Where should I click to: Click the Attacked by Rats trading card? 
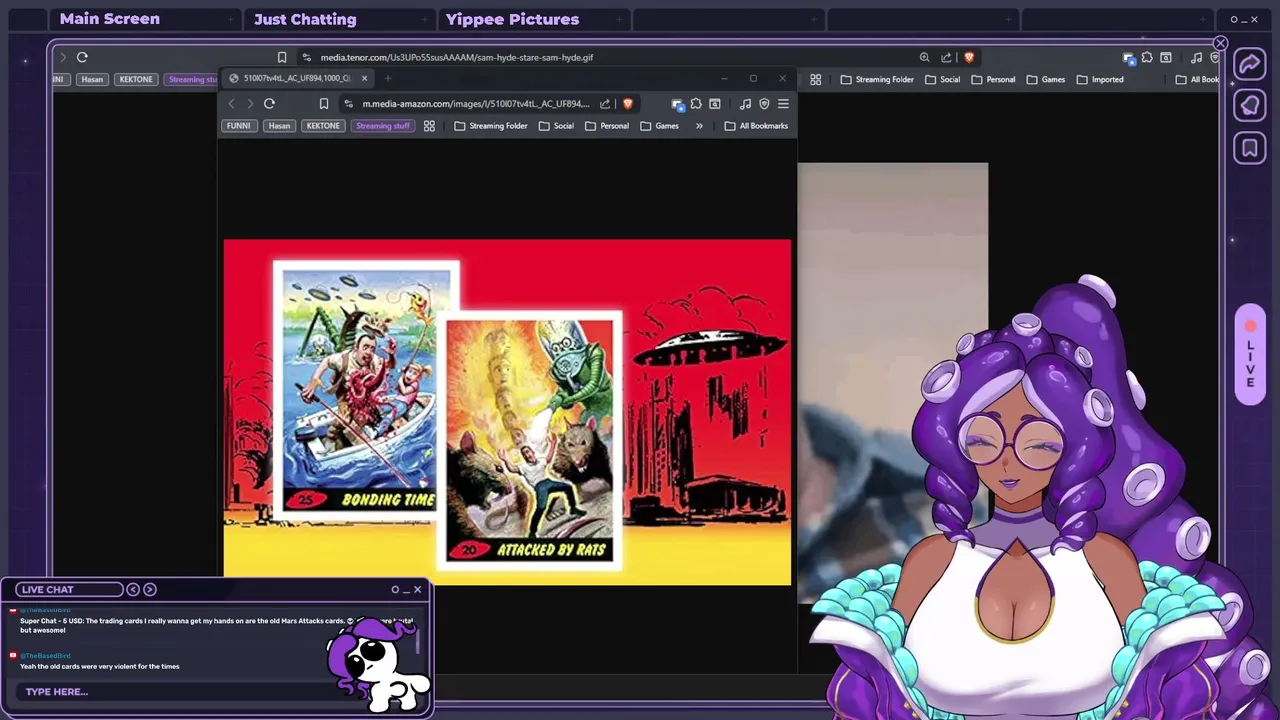(x=530, y=440)
